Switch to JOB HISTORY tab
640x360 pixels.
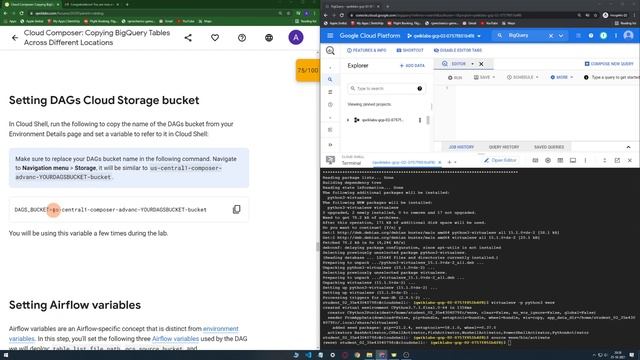coord(461,147)
